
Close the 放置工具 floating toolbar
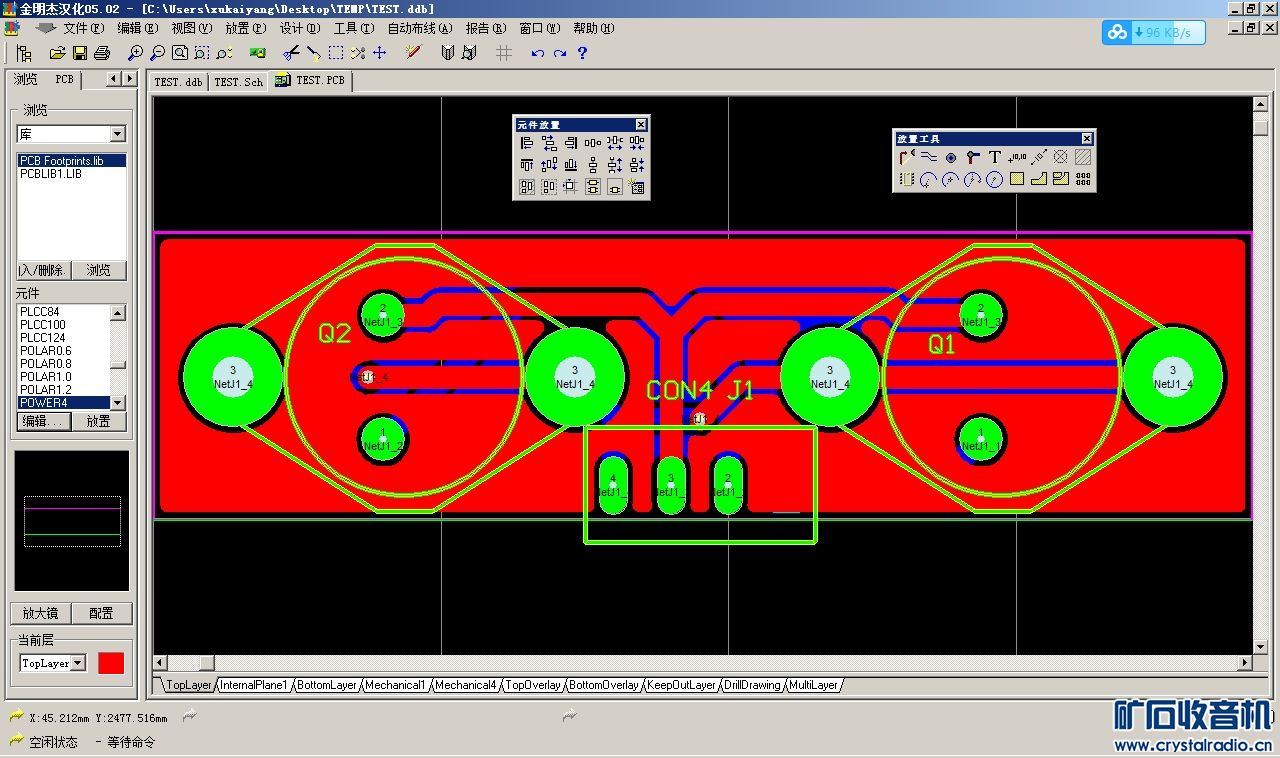point(1086,138)
